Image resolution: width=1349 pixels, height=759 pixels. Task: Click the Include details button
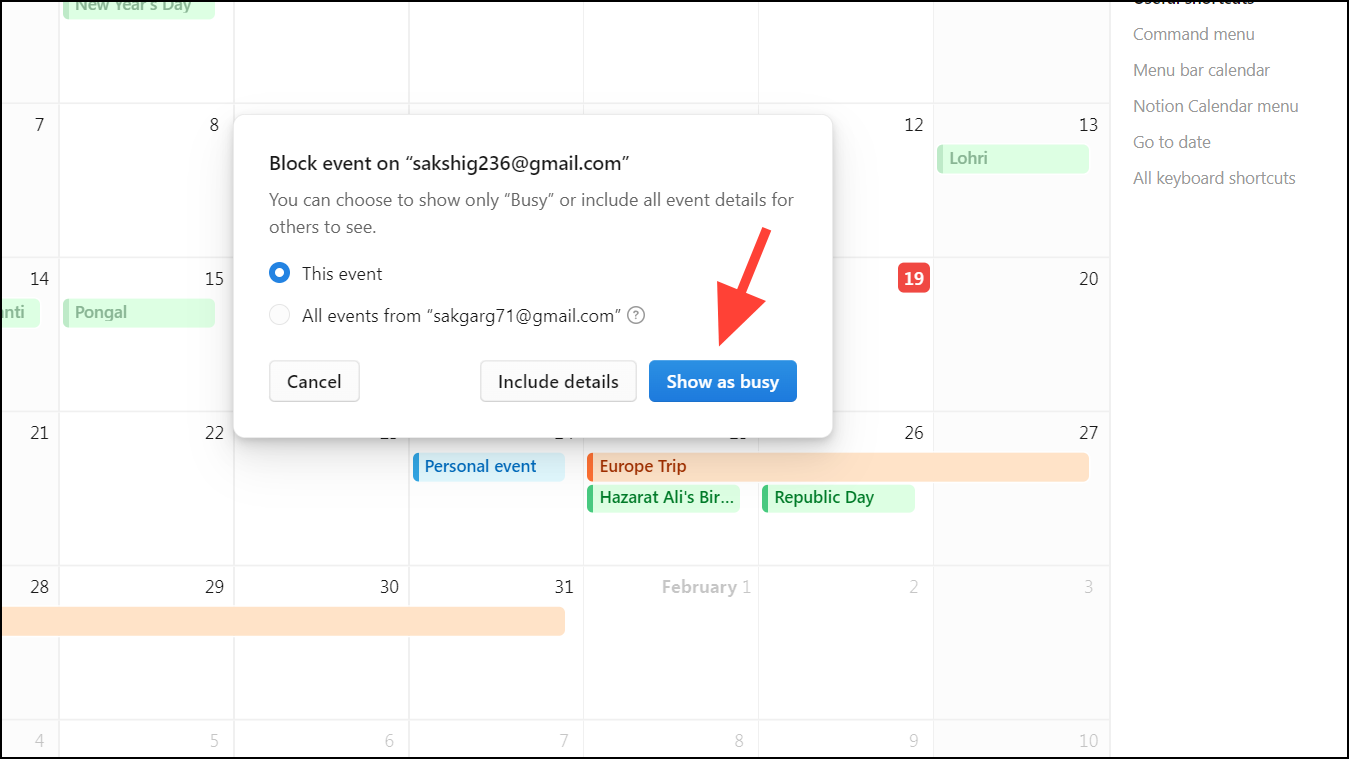tap(558, 381)
